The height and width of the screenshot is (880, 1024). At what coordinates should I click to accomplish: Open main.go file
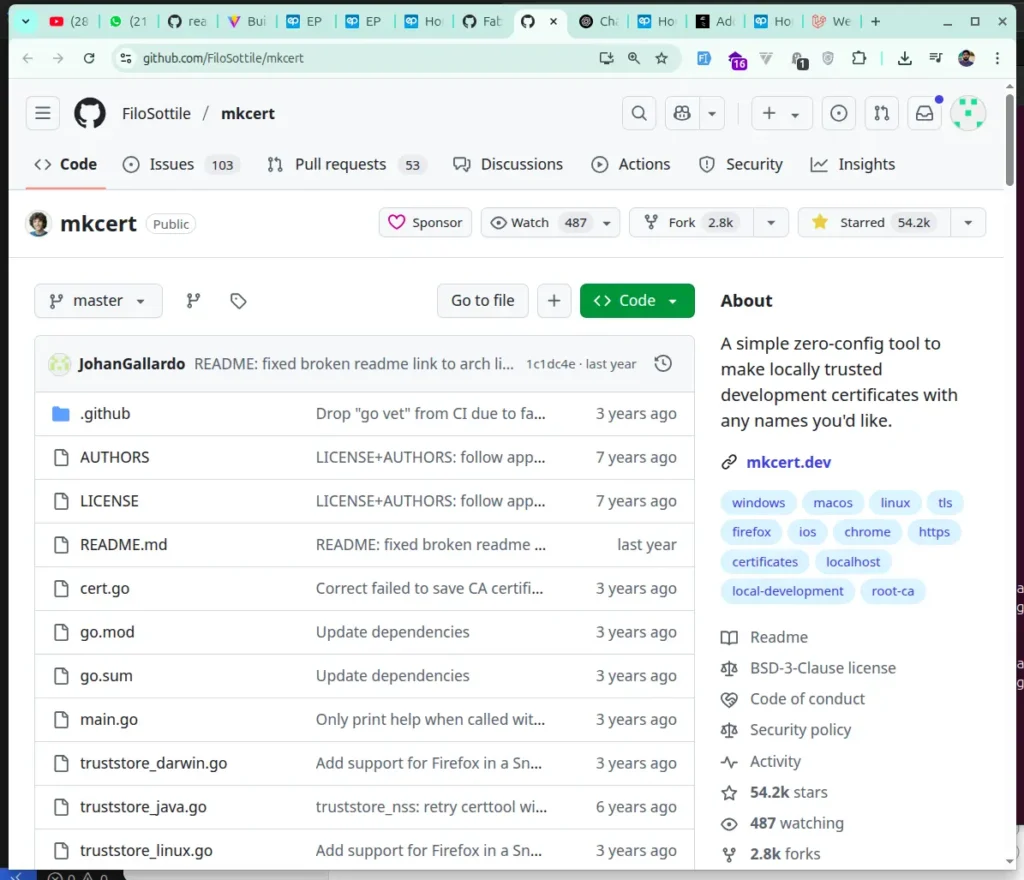(x=108, y=719)
